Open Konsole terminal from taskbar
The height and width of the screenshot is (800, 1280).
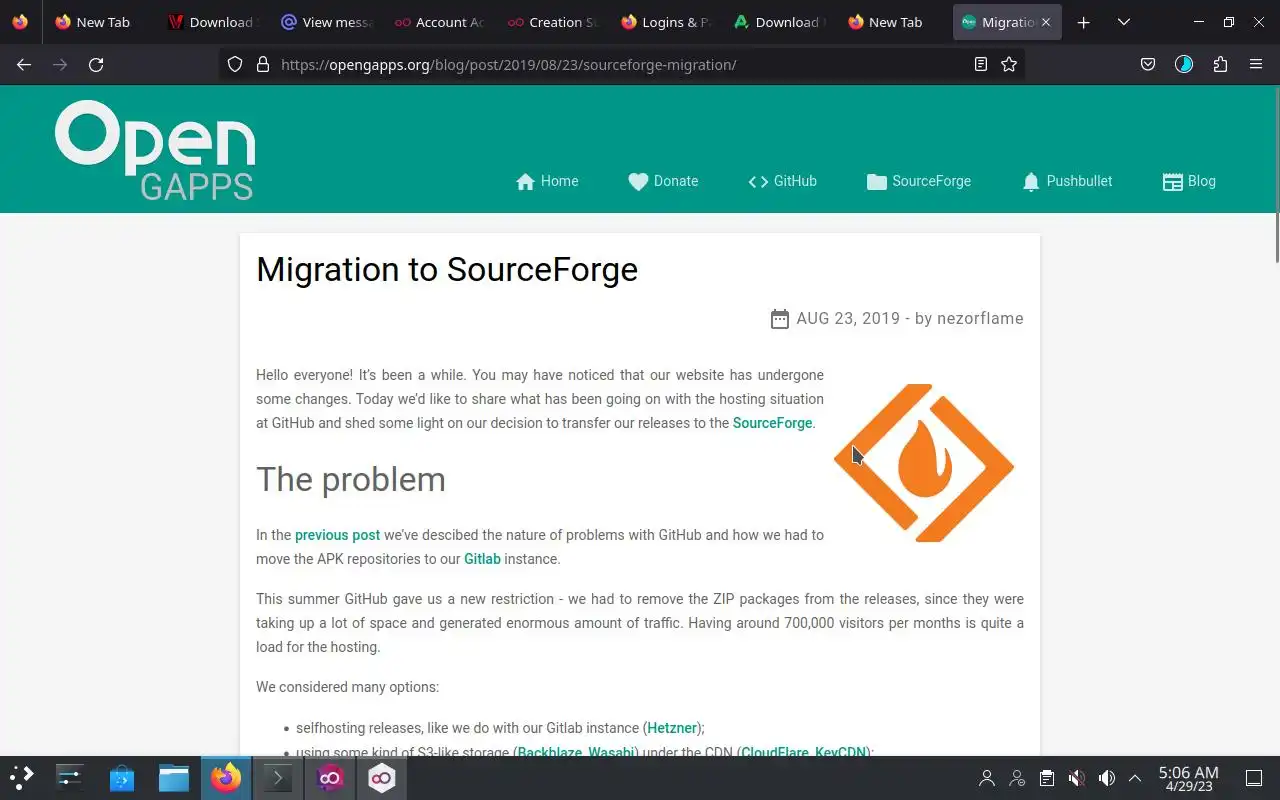[x=278, y=777]
